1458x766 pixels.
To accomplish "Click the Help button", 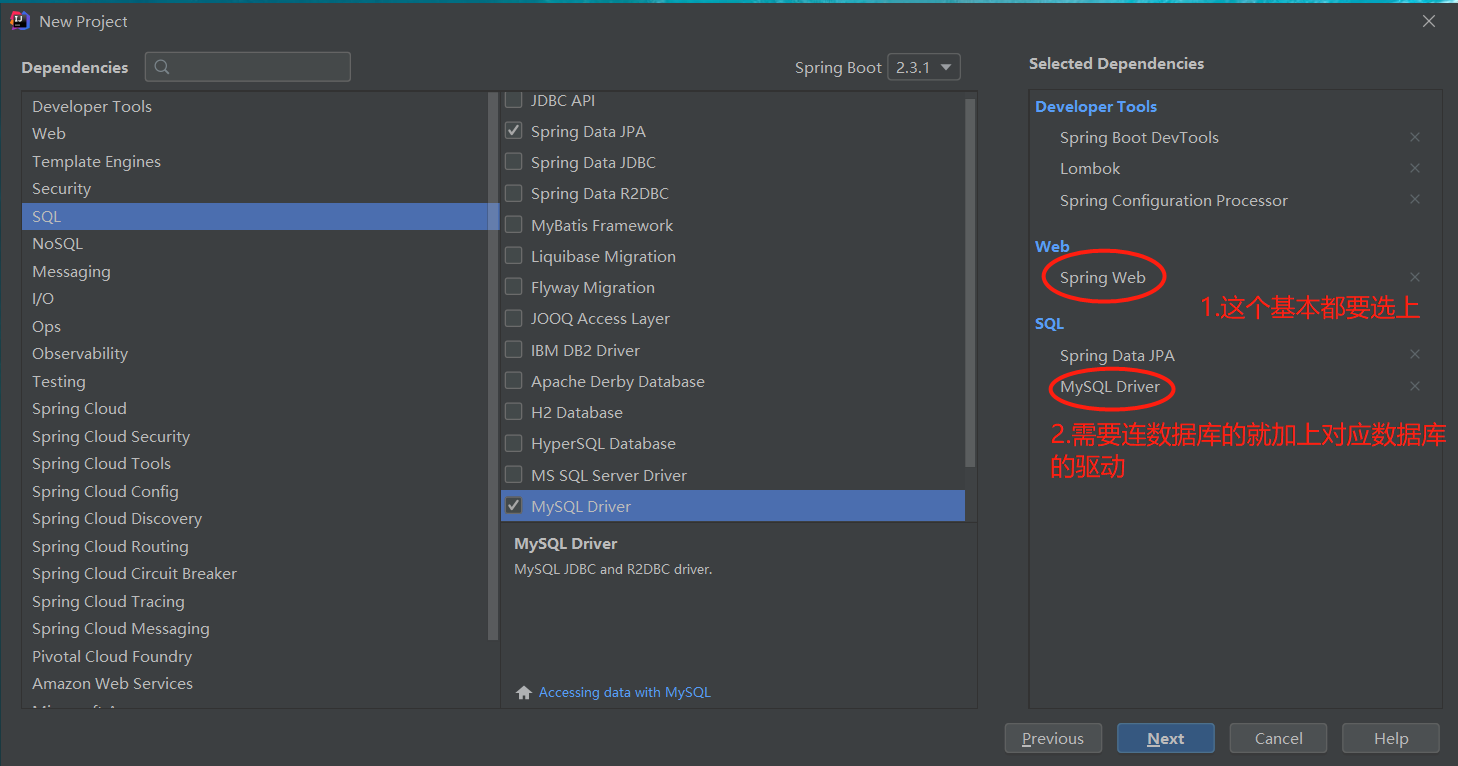I will coord(1391,738).
